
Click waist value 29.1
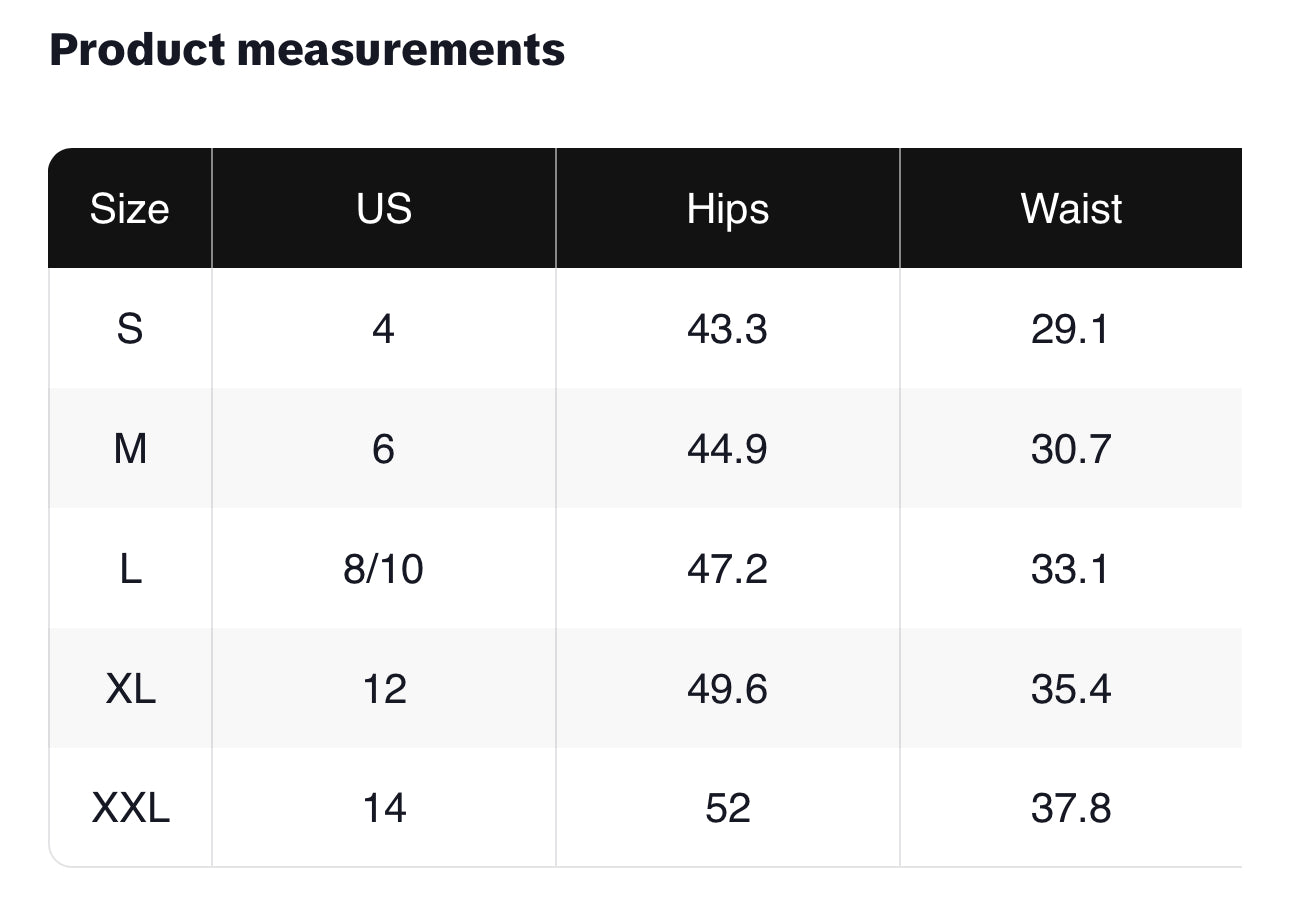tap(1071, 328)
